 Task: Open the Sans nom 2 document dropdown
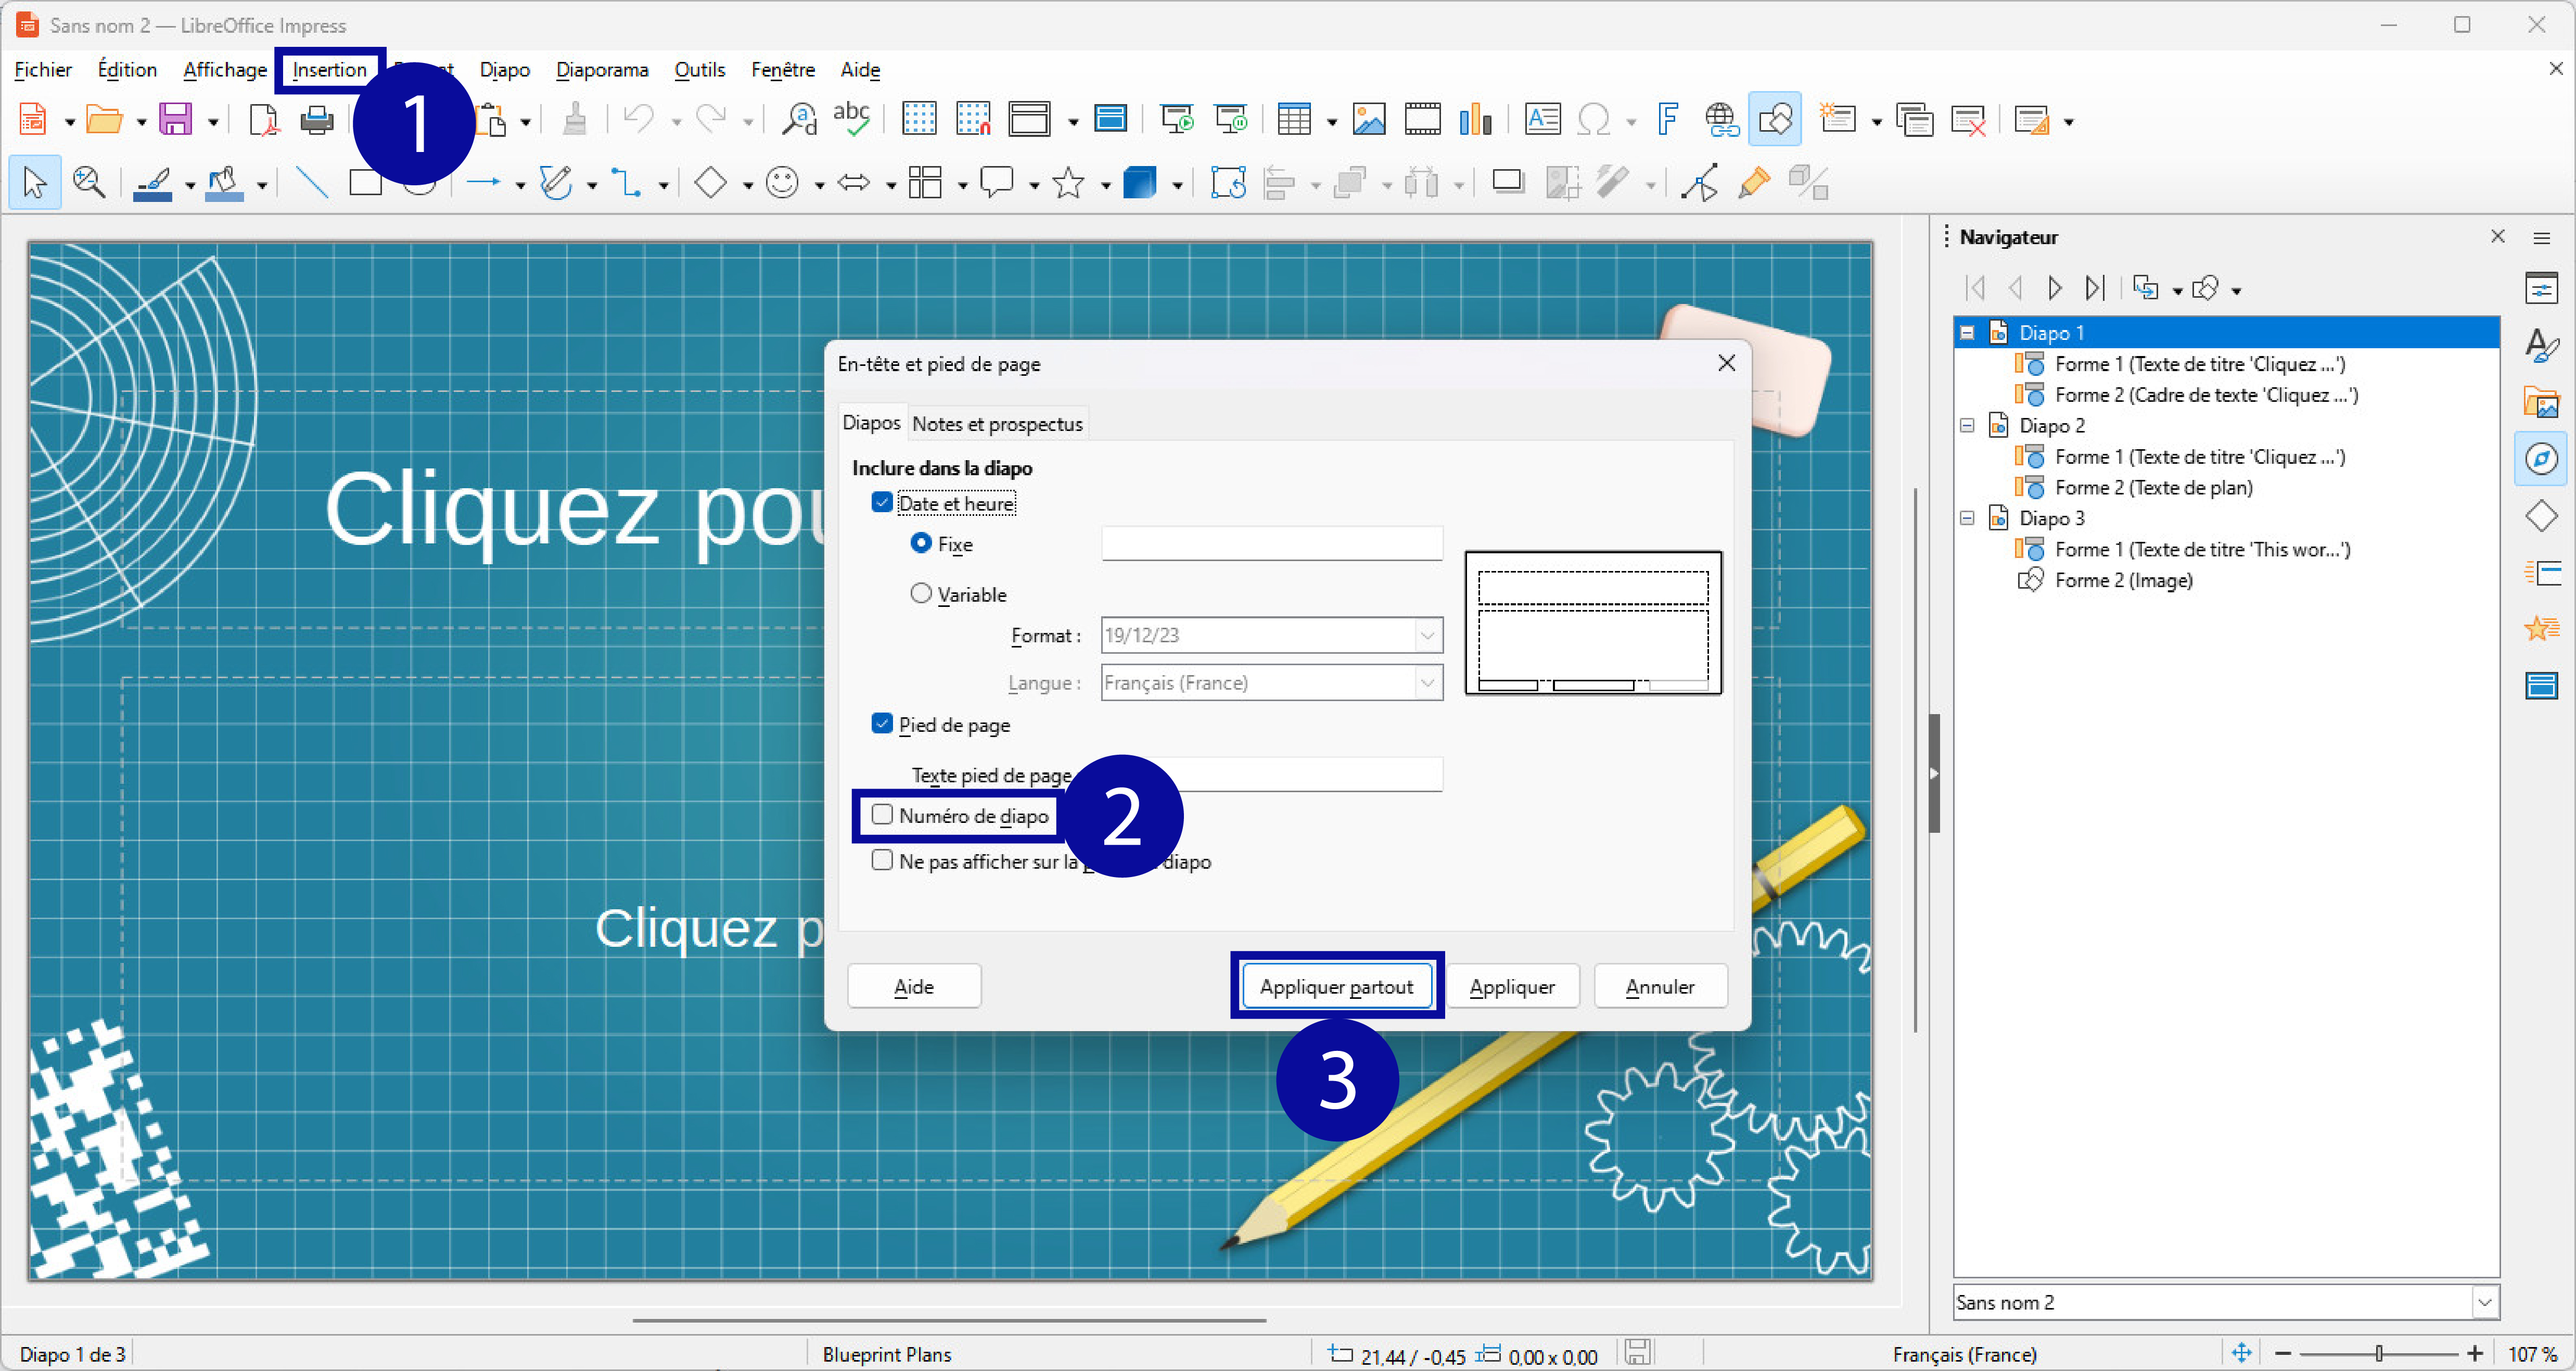(x=2485, y=1302)
